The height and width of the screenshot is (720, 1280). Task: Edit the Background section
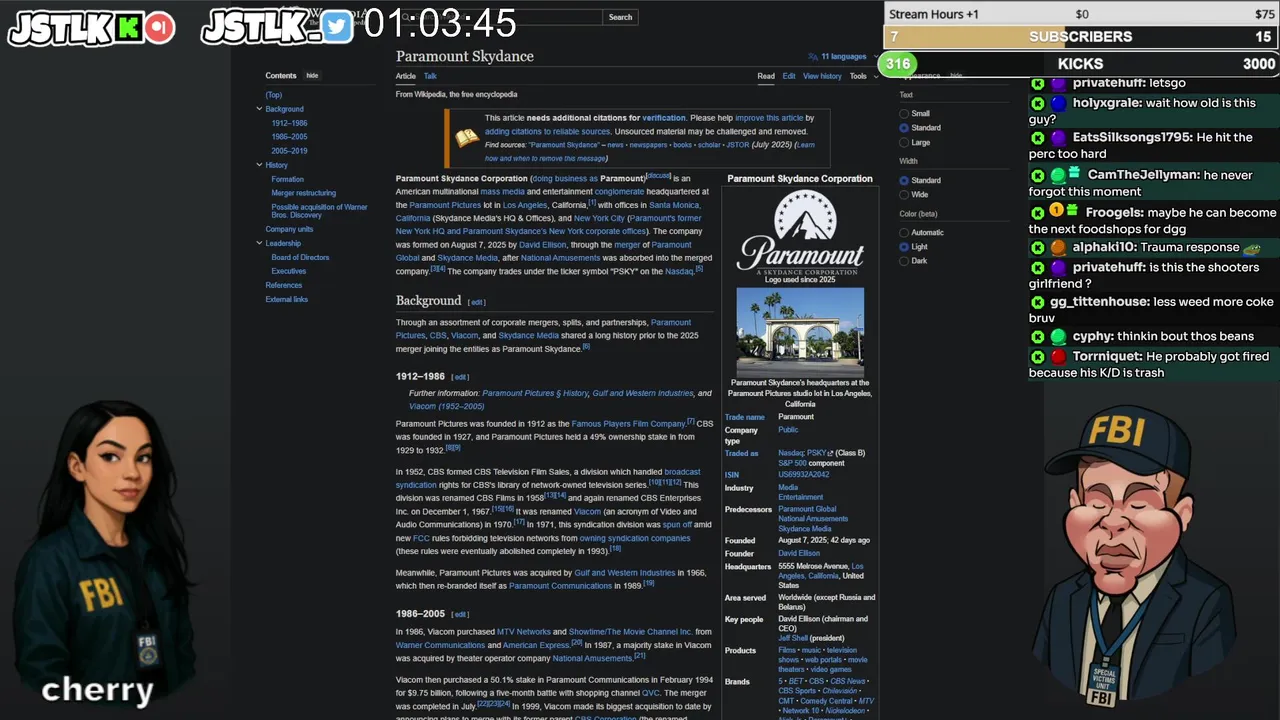tap(477, 302)
